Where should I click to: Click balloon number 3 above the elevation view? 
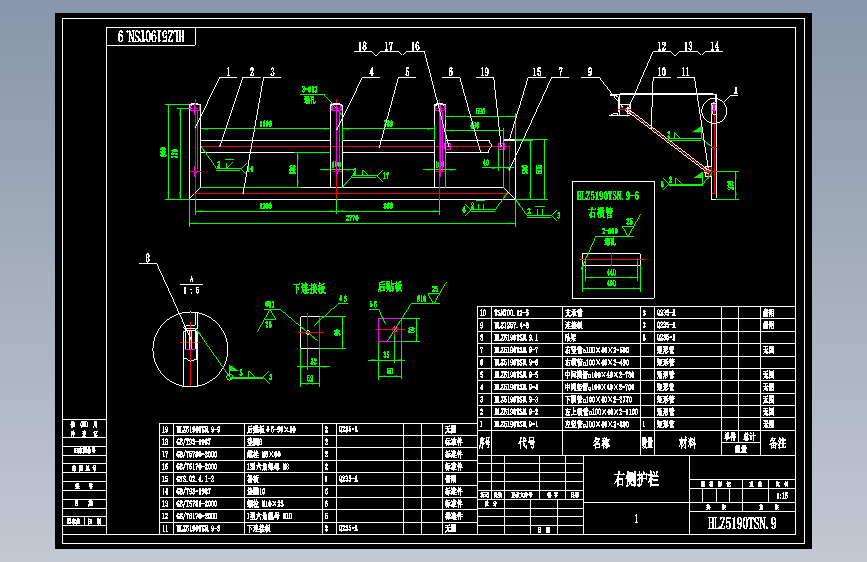coord(272,72)
